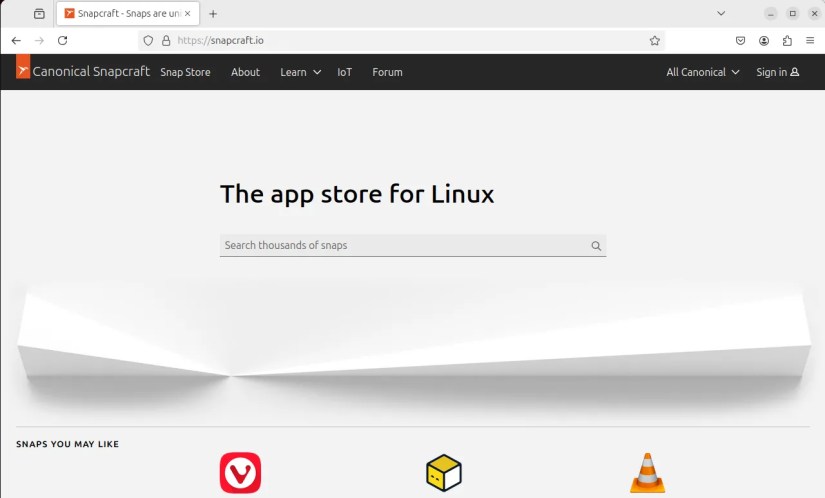The width and height of the screenshot is (825, 498).
Task: Go to Snap Store
Action: click(185, 72)
